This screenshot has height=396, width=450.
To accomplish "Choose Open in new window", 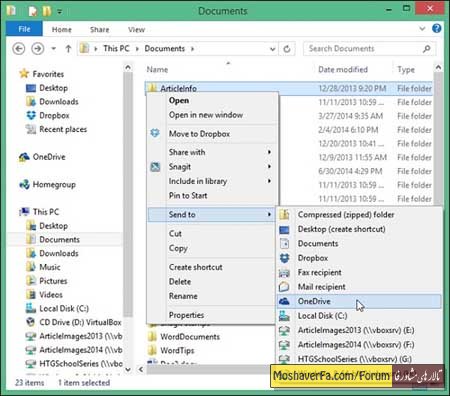I will [x=213, y=115].
